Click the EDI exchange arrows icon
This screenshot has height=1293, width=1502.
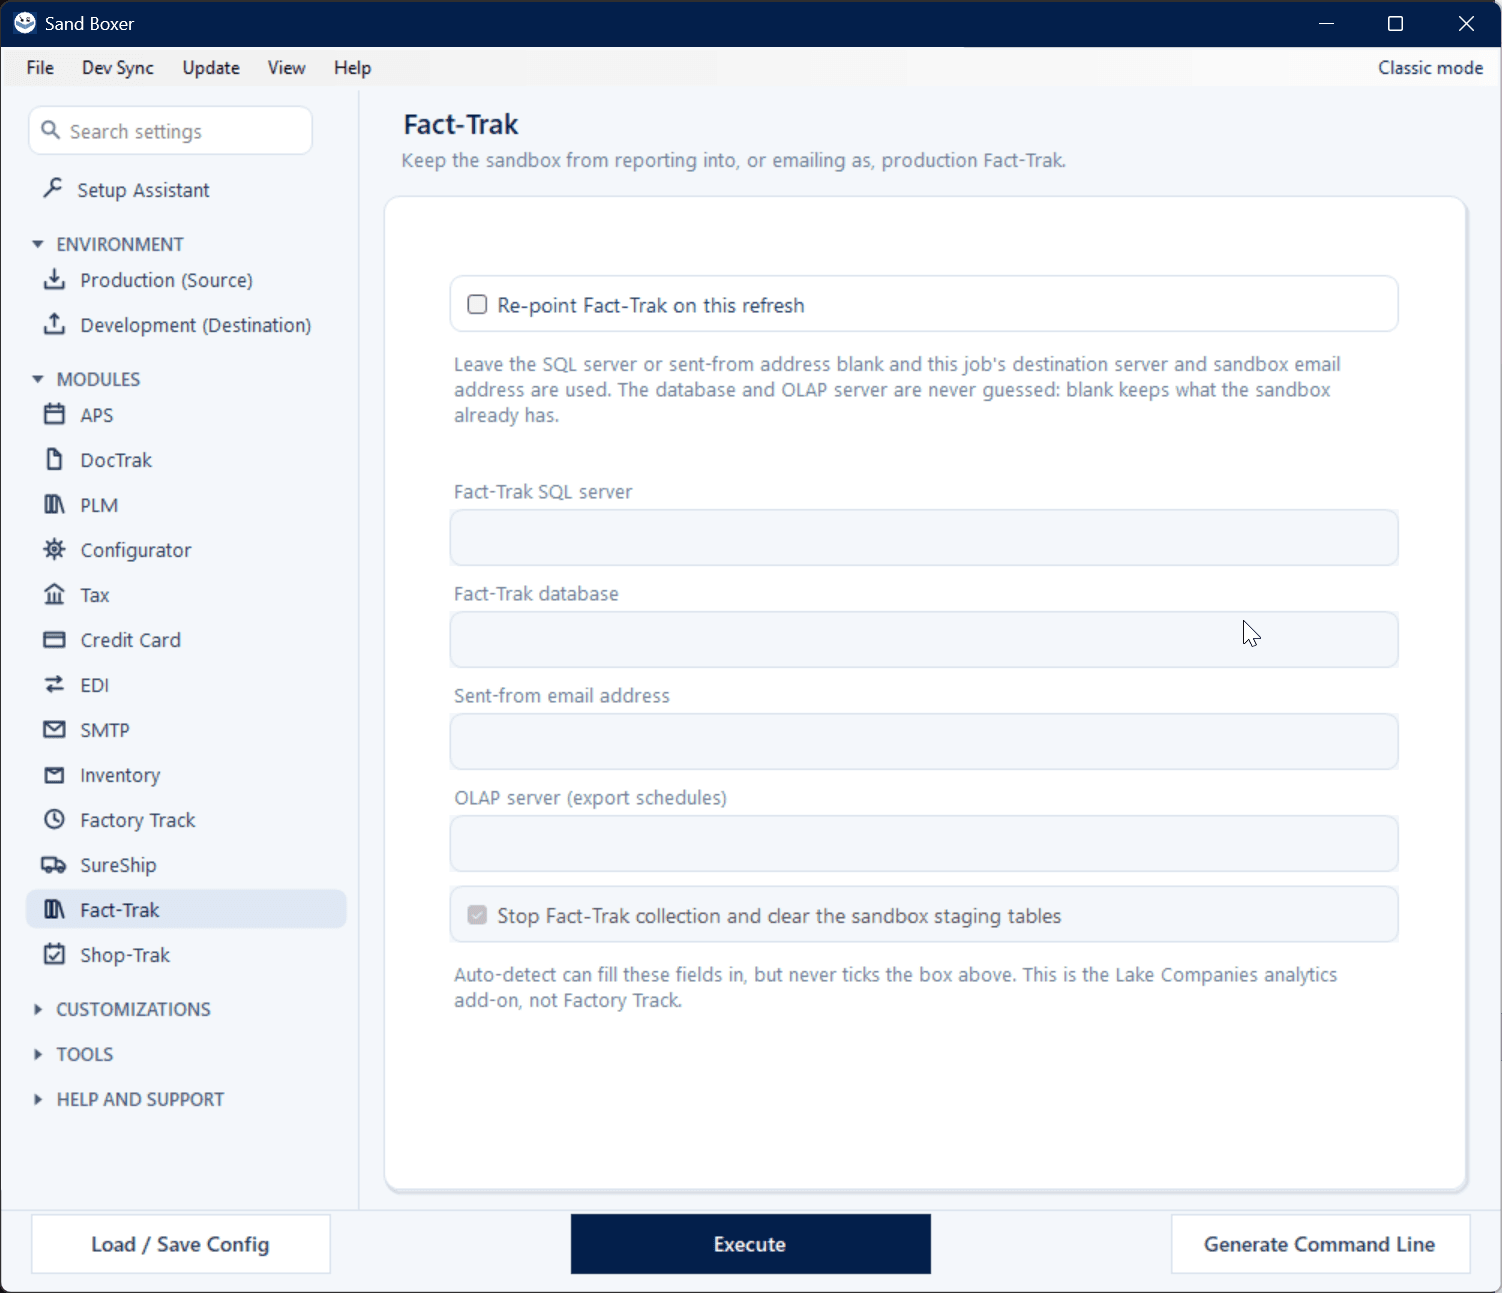55,684
